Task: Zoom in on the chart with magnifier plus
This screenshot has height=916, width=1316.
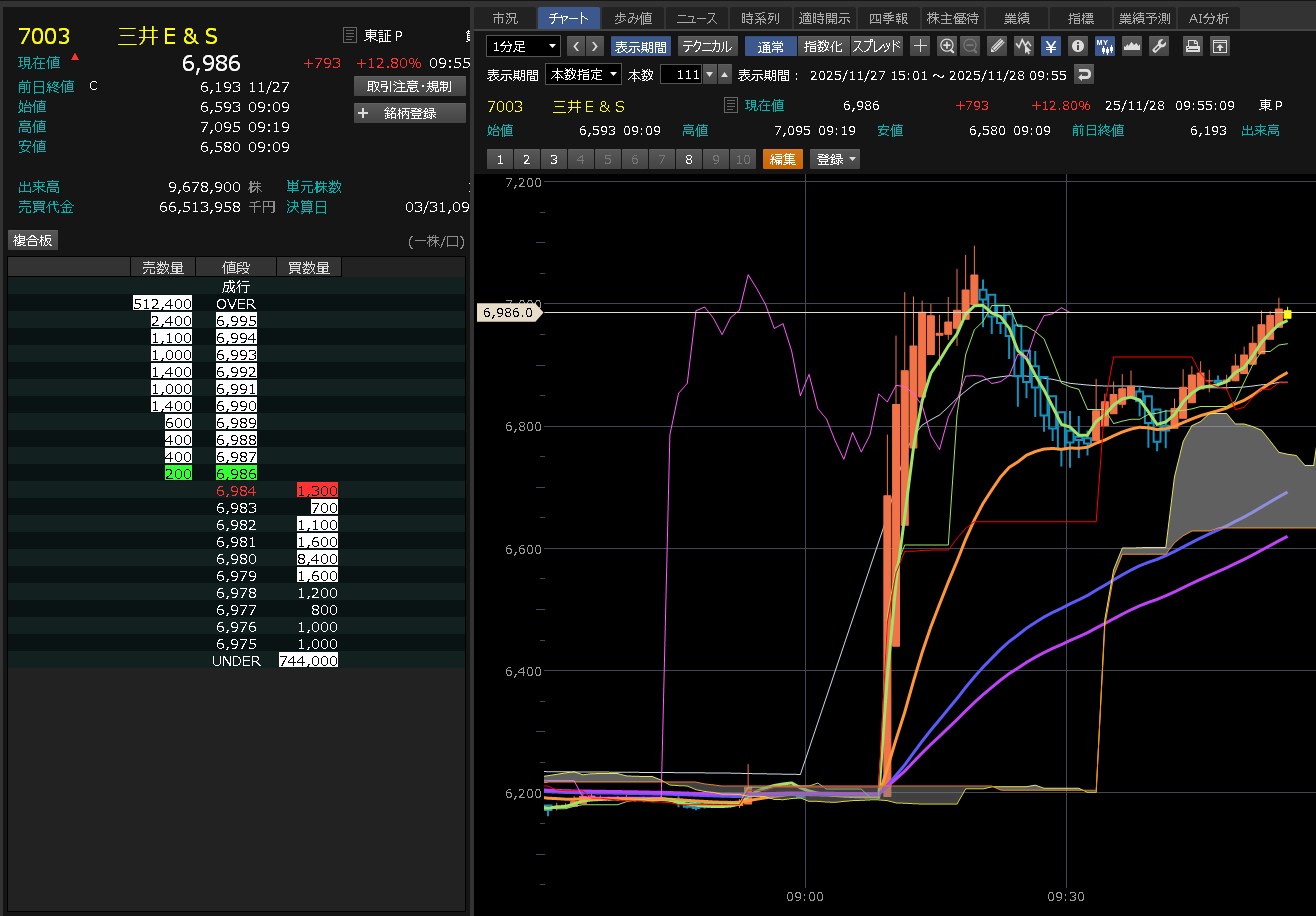Action: point(947,46)
